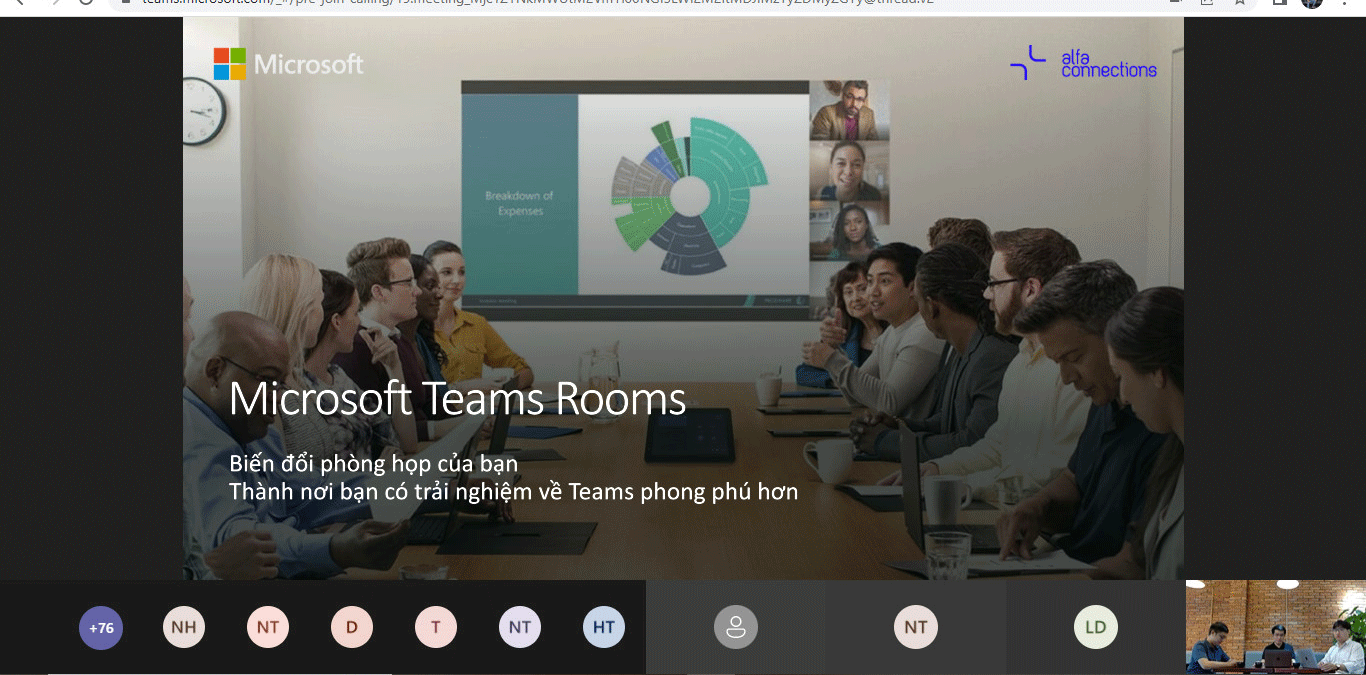Image resolution: width=1366 pixels, height=675 pixels.
Task: Click the alfa connections logo
Action: click(1083, 63)
